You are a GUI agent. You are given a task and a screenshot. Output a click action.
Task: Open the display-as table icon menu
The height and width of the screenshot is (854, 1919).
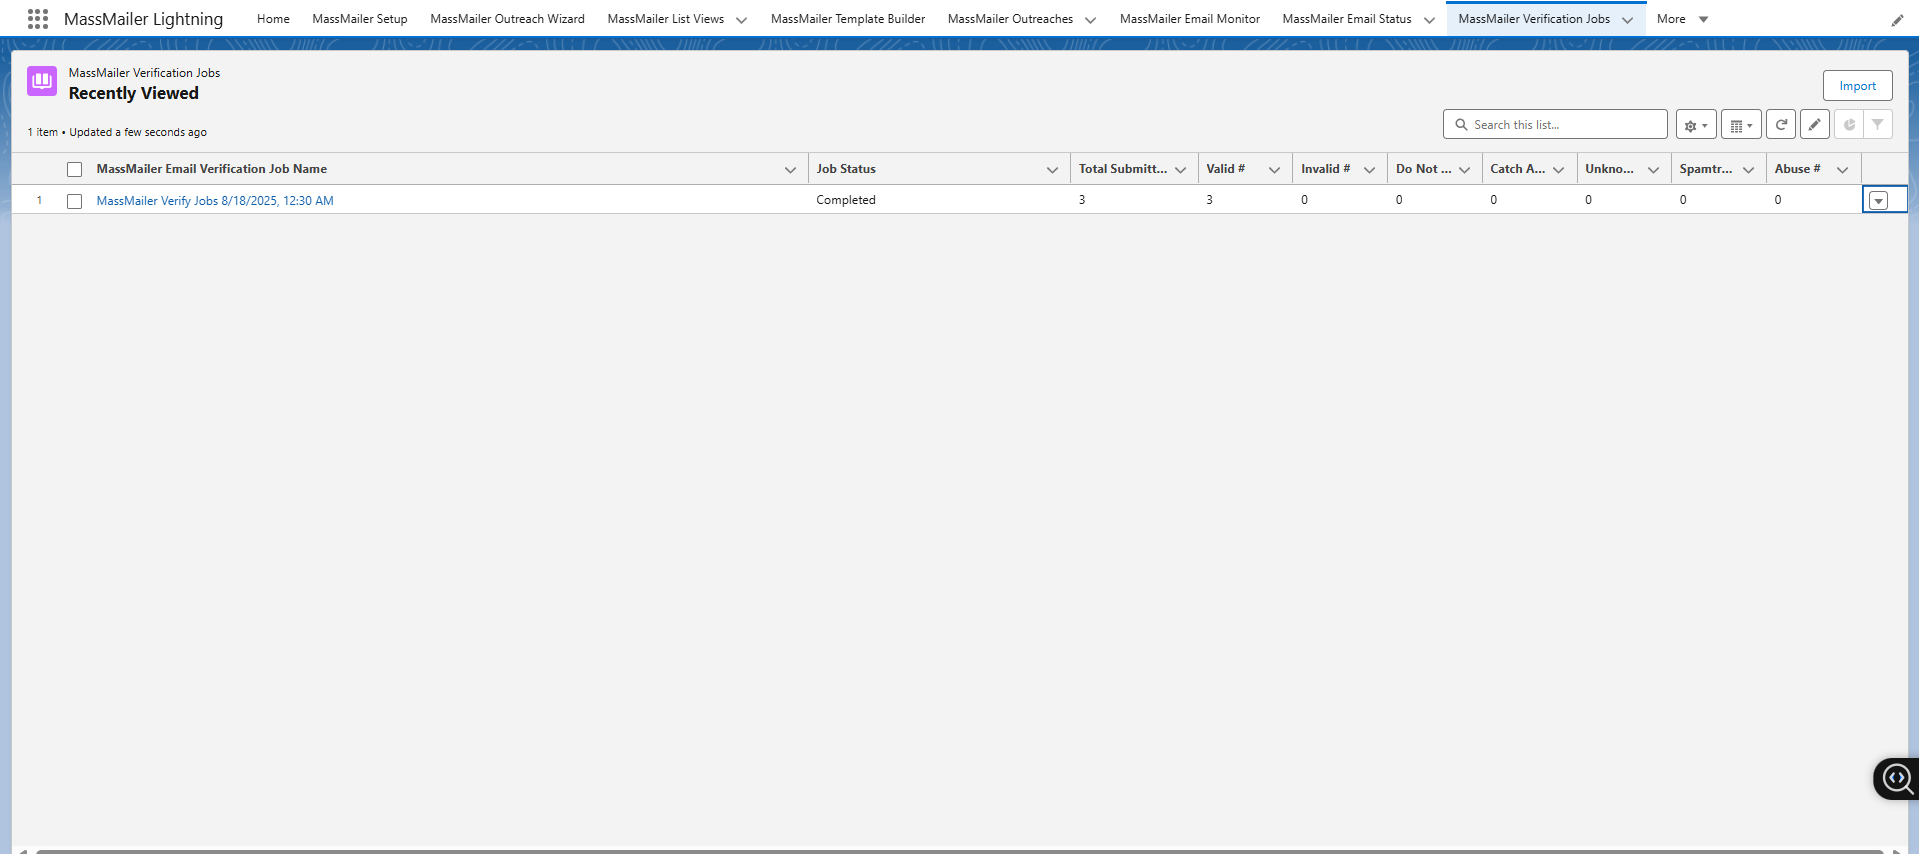click(1741, 125)
